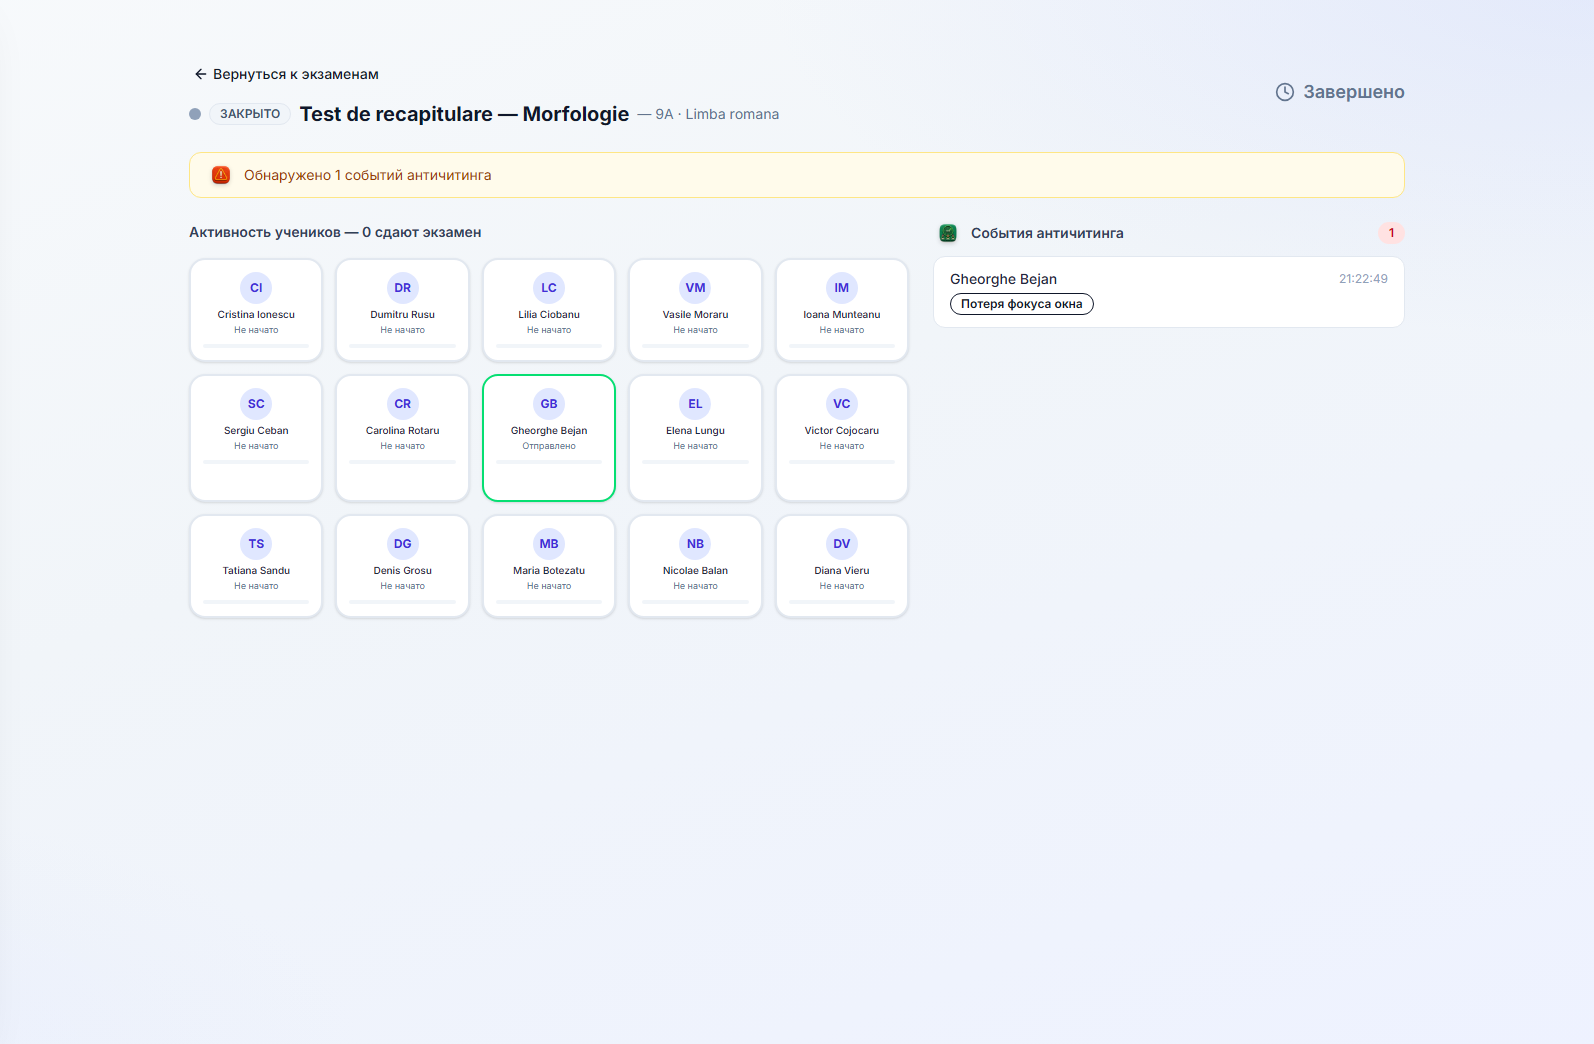Image resolution: width=1594 pixels, height=1044 pixels.
Task: Select the Victor Cojocaru name label
Action: tap(842, 431)
